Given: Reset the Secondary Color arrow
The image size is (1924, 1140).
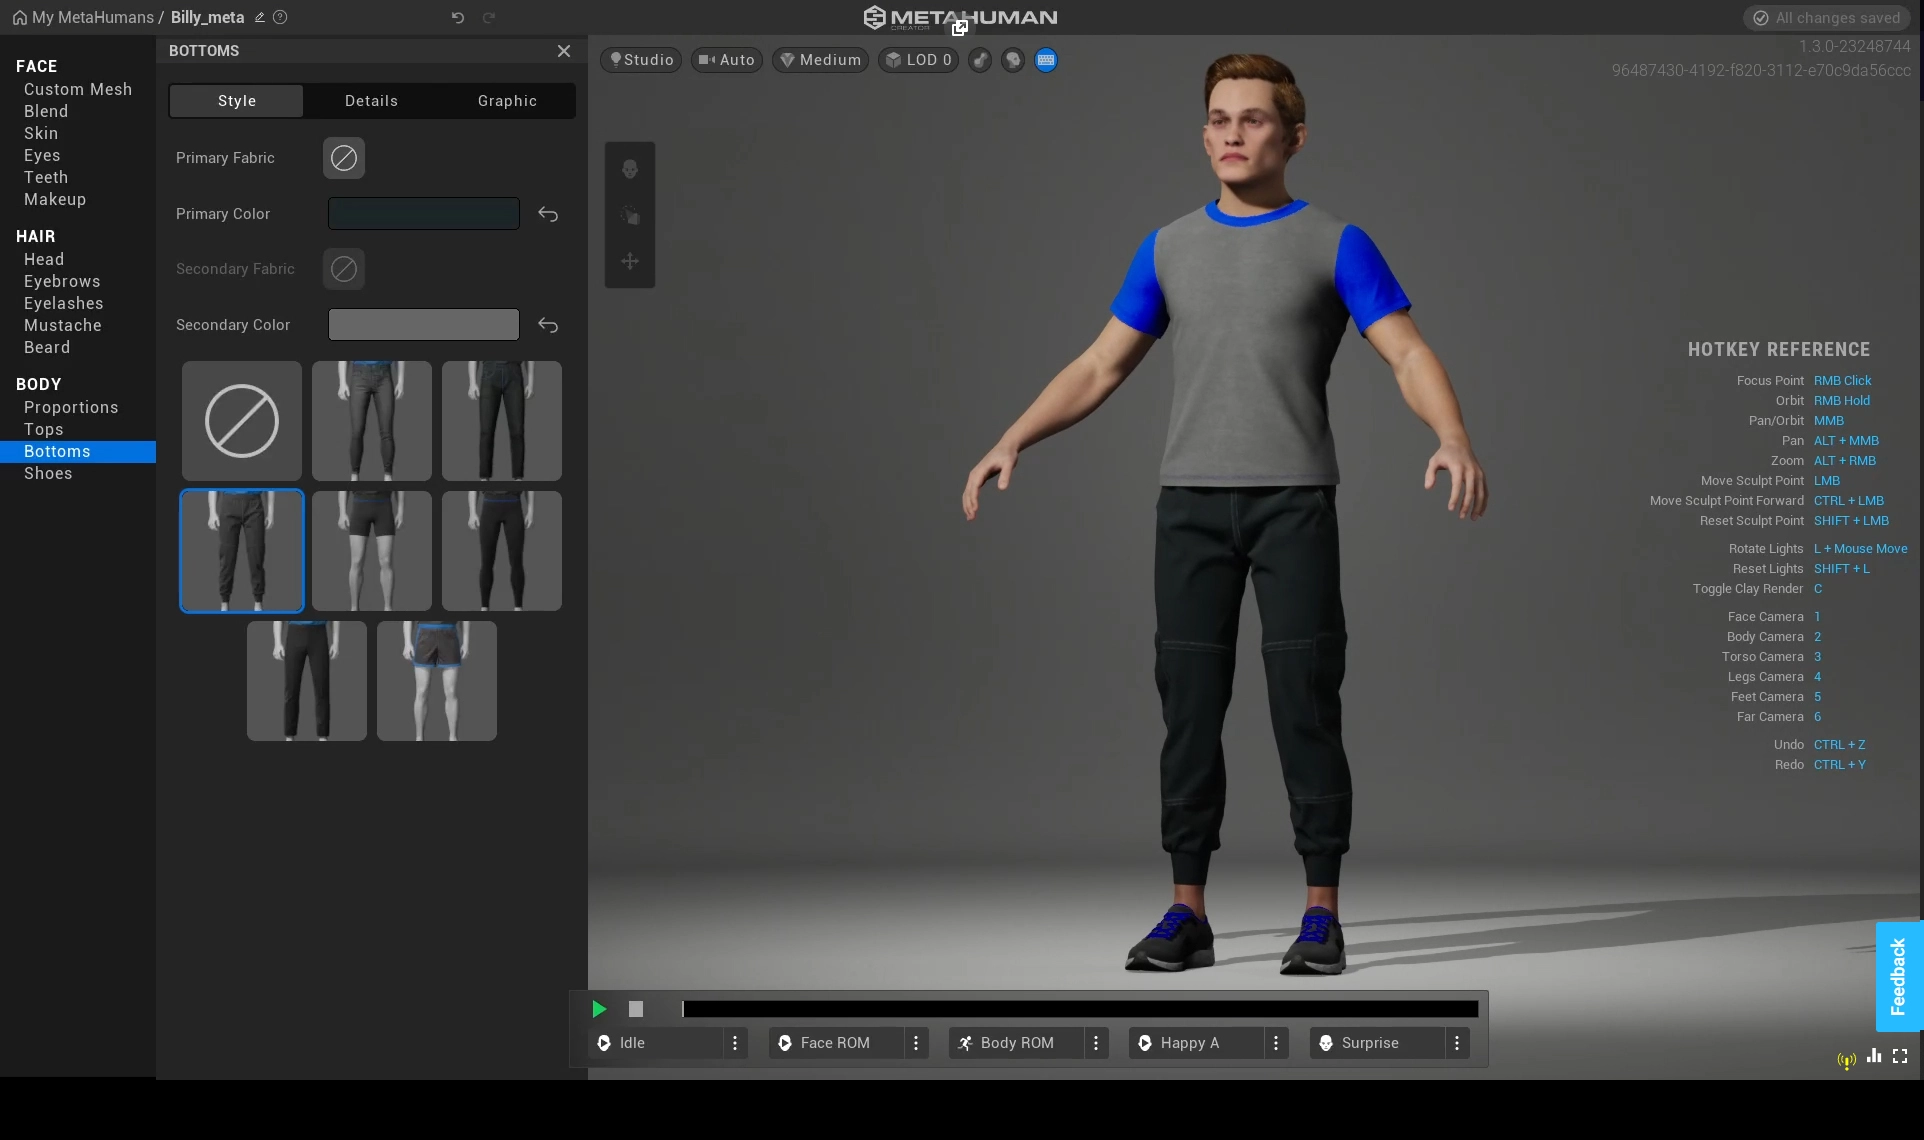Looking at the screenshot, I should [548, 325].
